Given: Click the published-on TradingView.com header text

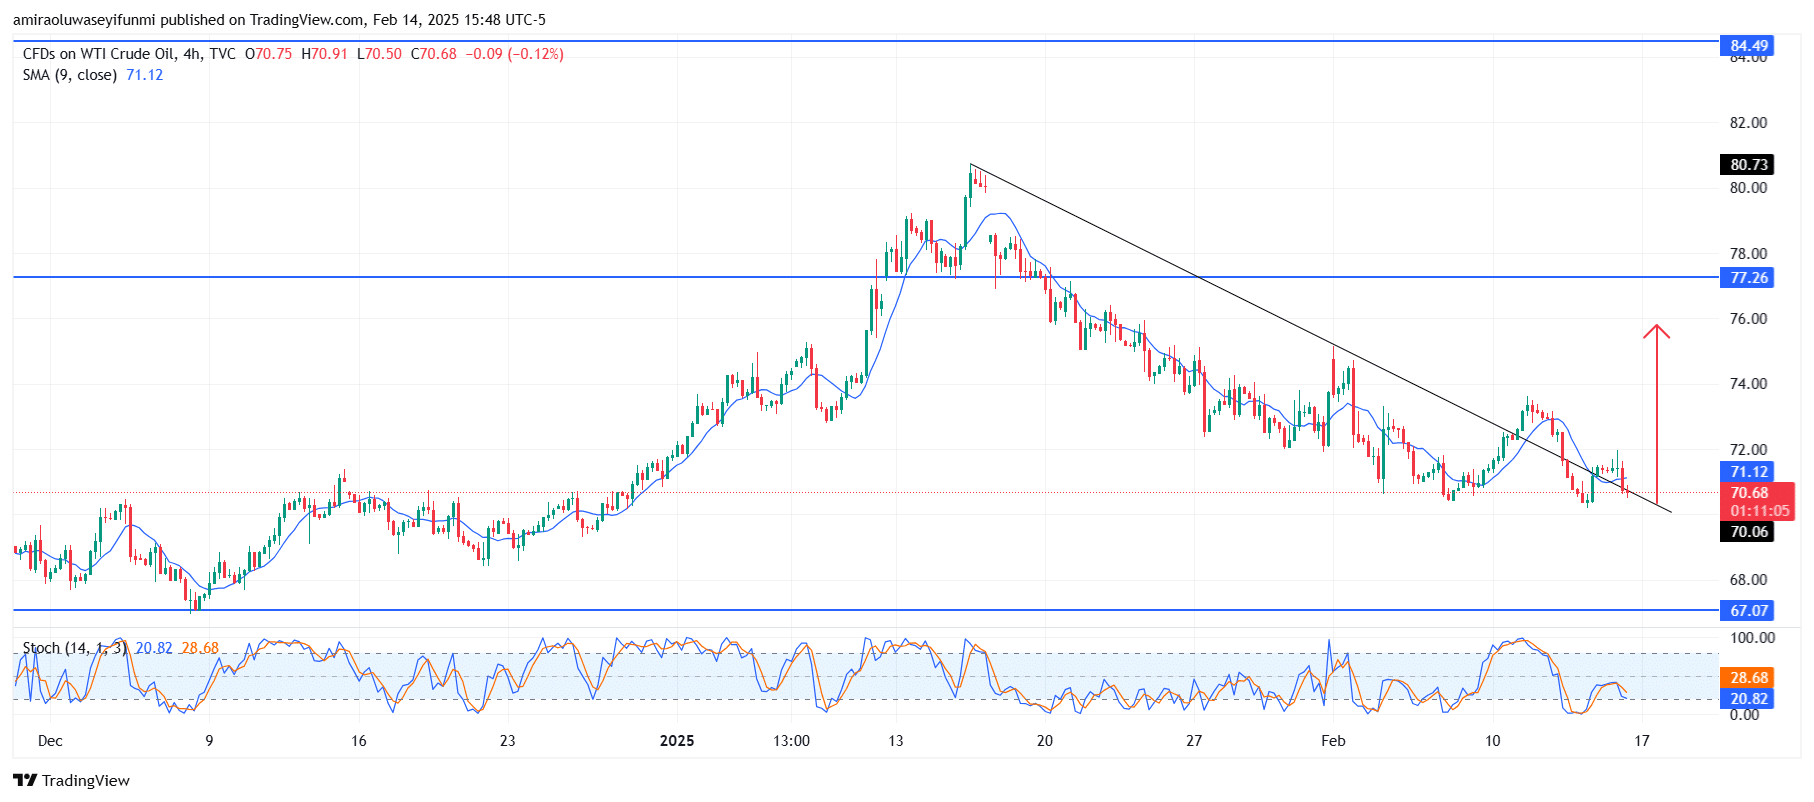Looking at the screenshot, I should click(x=279, y=20).
